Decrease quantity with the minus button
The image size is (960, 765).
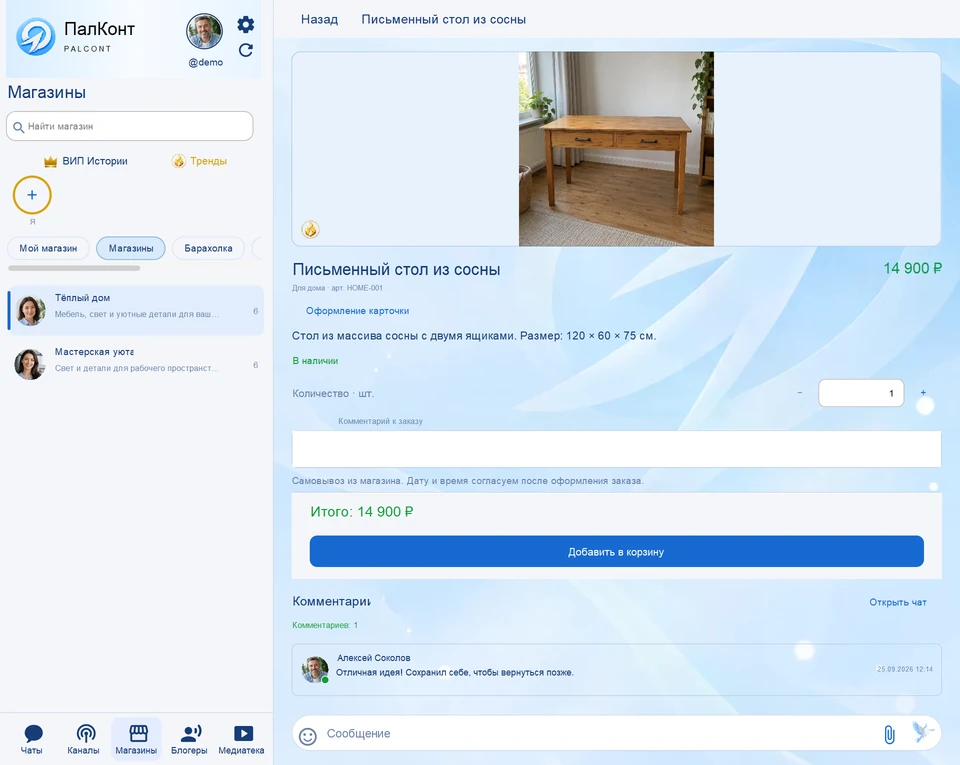click(x=800, y=393)
